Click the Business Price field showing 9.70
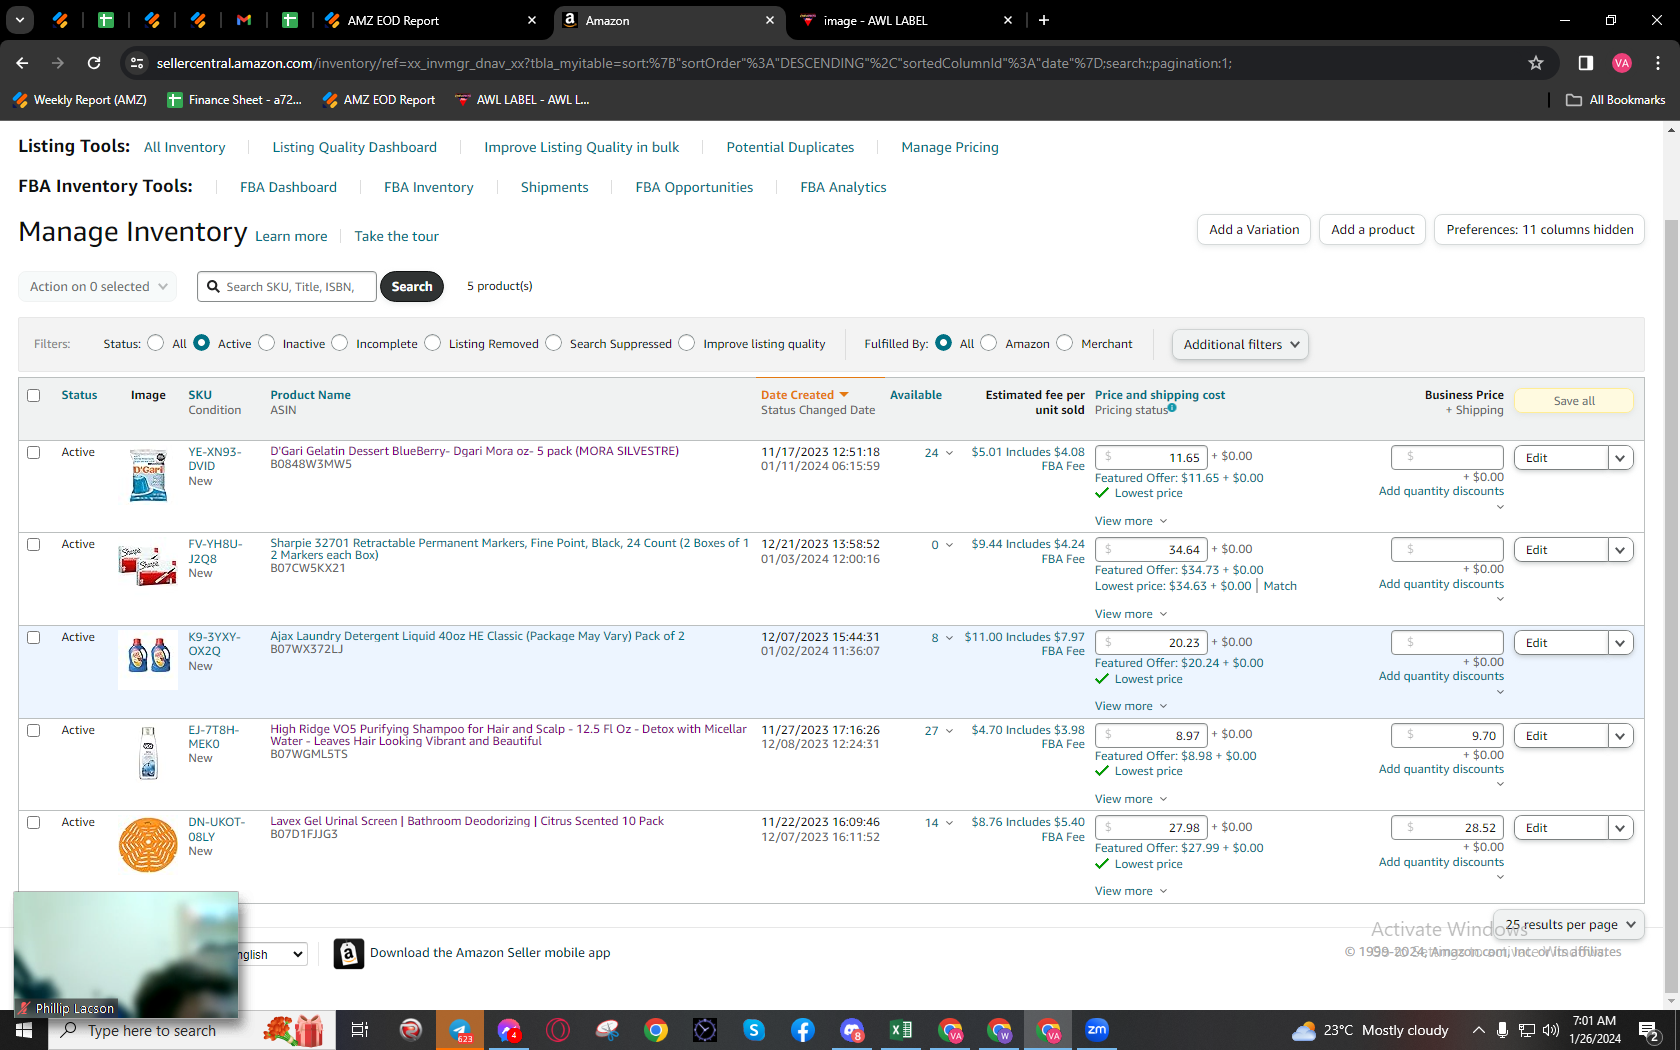 pos(1447,736)
